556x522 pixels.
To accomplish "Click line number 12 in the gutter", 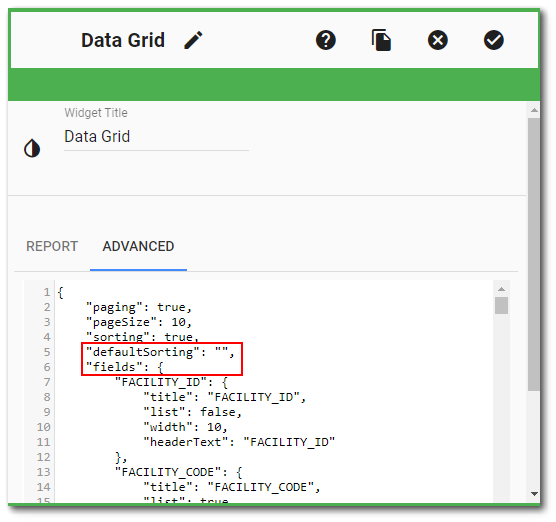I will click(x=44, y=457).
